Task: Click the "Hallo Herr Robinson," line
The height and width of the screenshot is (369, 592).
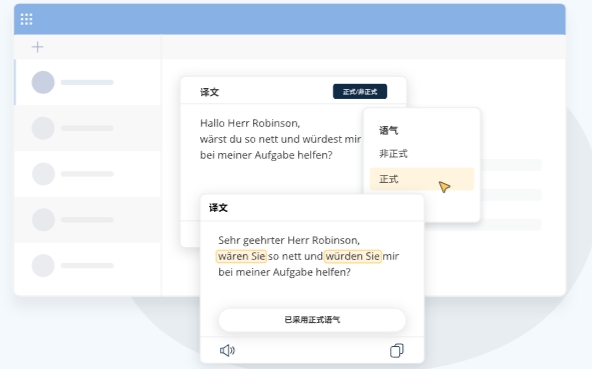Action: pyautogui.click(x=250, y=123)
